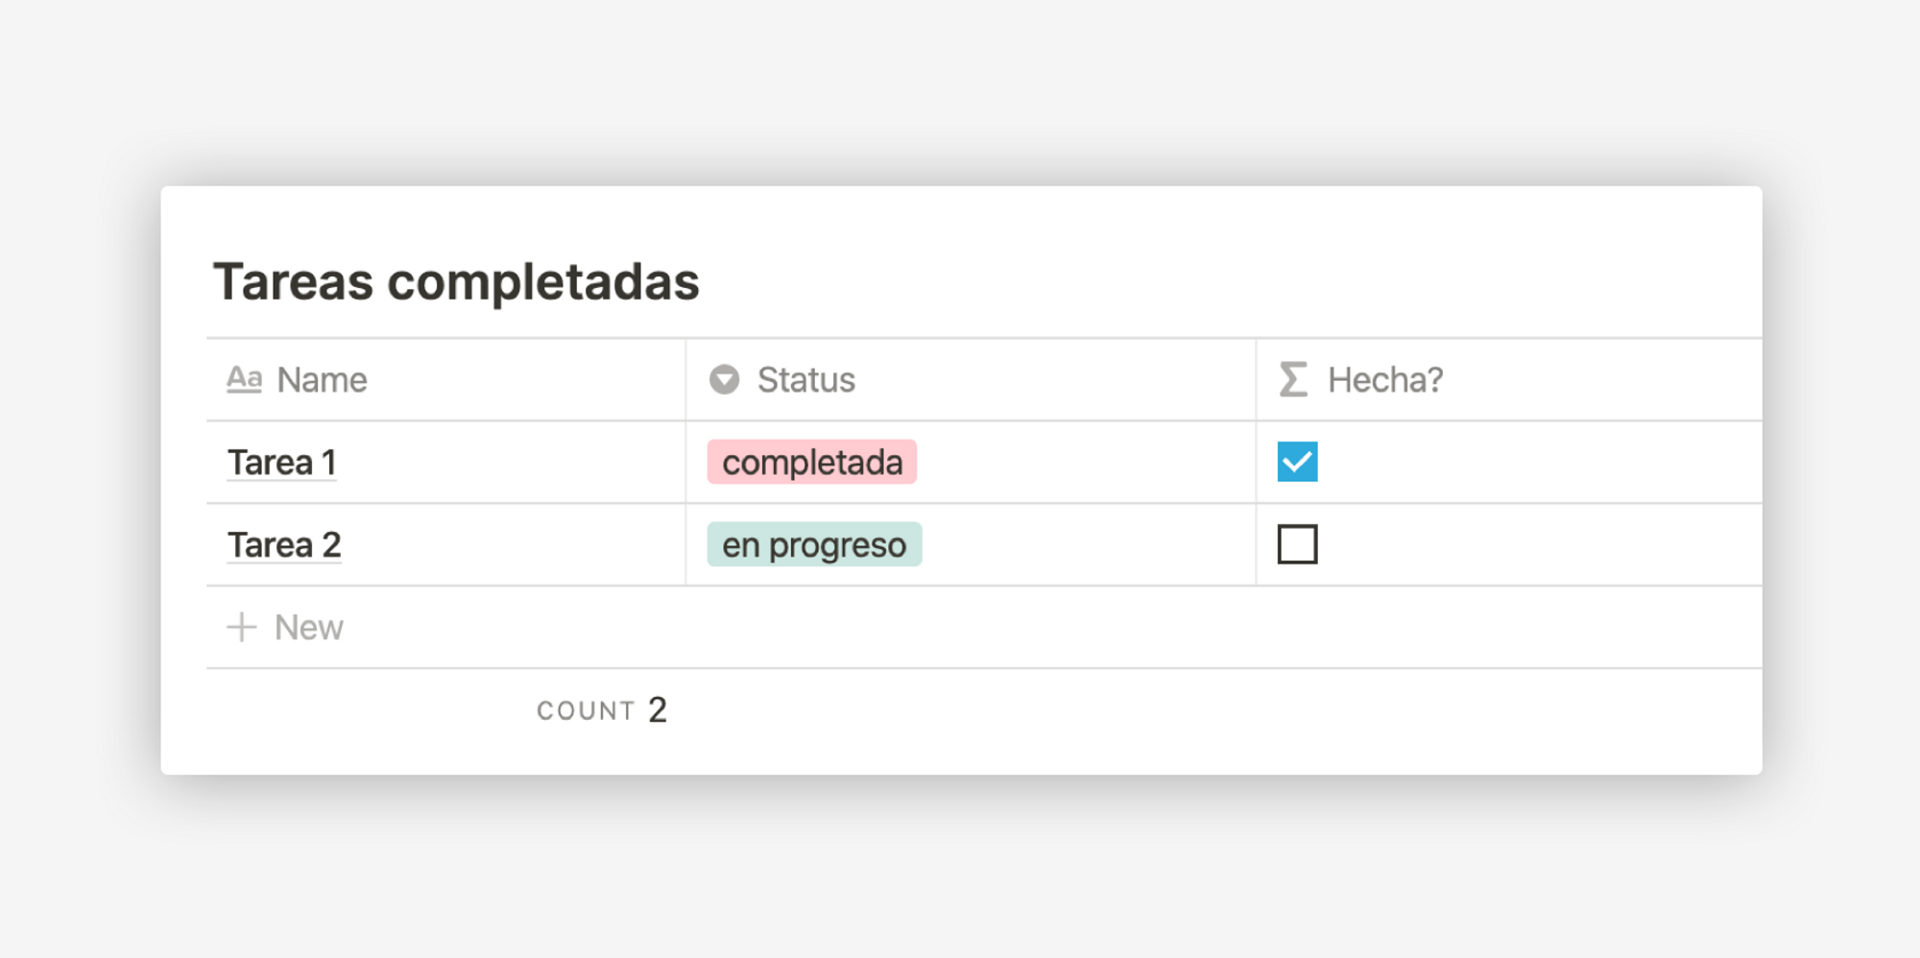Click the underlined Tarea 1 page link

click(282, 462)
